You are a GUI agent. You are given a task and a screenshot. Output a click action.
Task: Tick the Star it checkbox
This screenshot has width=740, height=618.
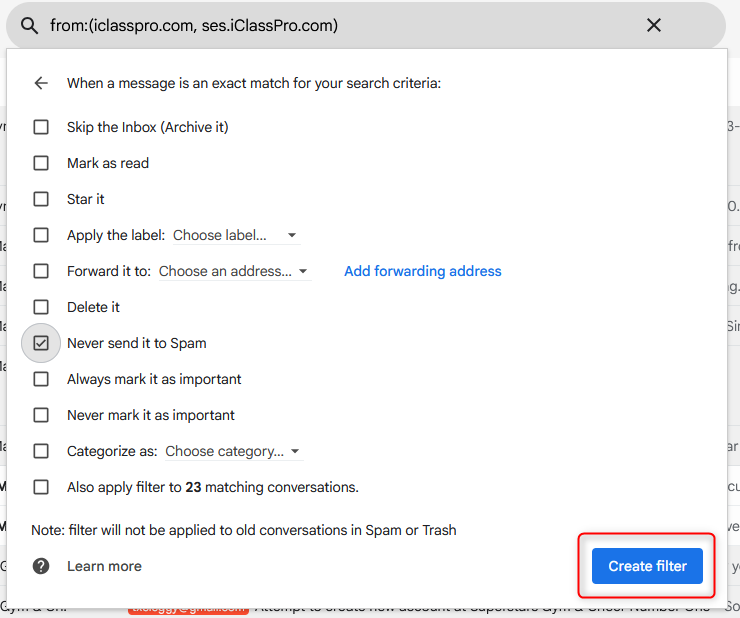41,199
